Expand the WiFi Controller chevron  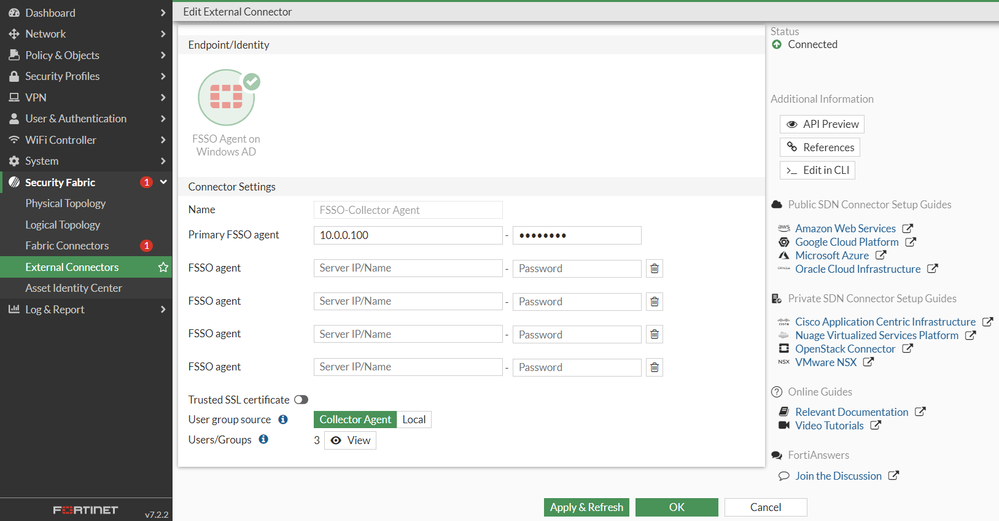click(163, 139)
